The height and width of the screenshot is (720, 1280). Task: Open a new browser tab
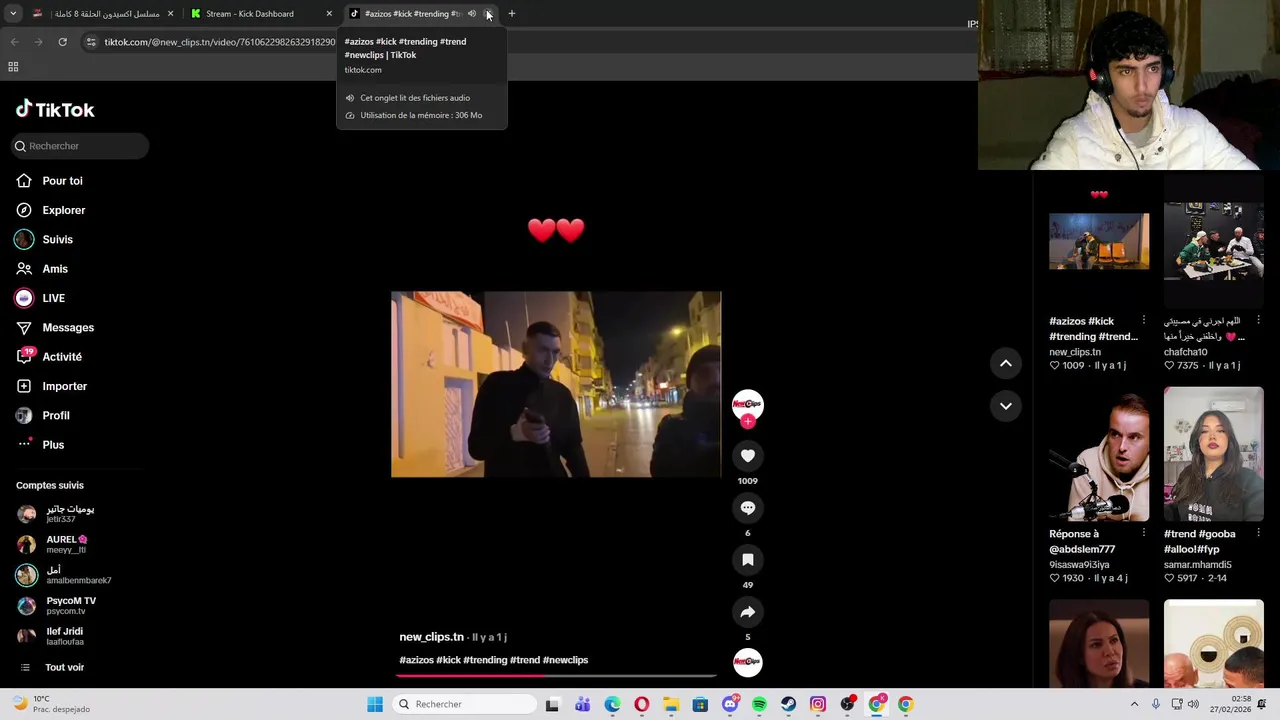[x=512, y=14]
